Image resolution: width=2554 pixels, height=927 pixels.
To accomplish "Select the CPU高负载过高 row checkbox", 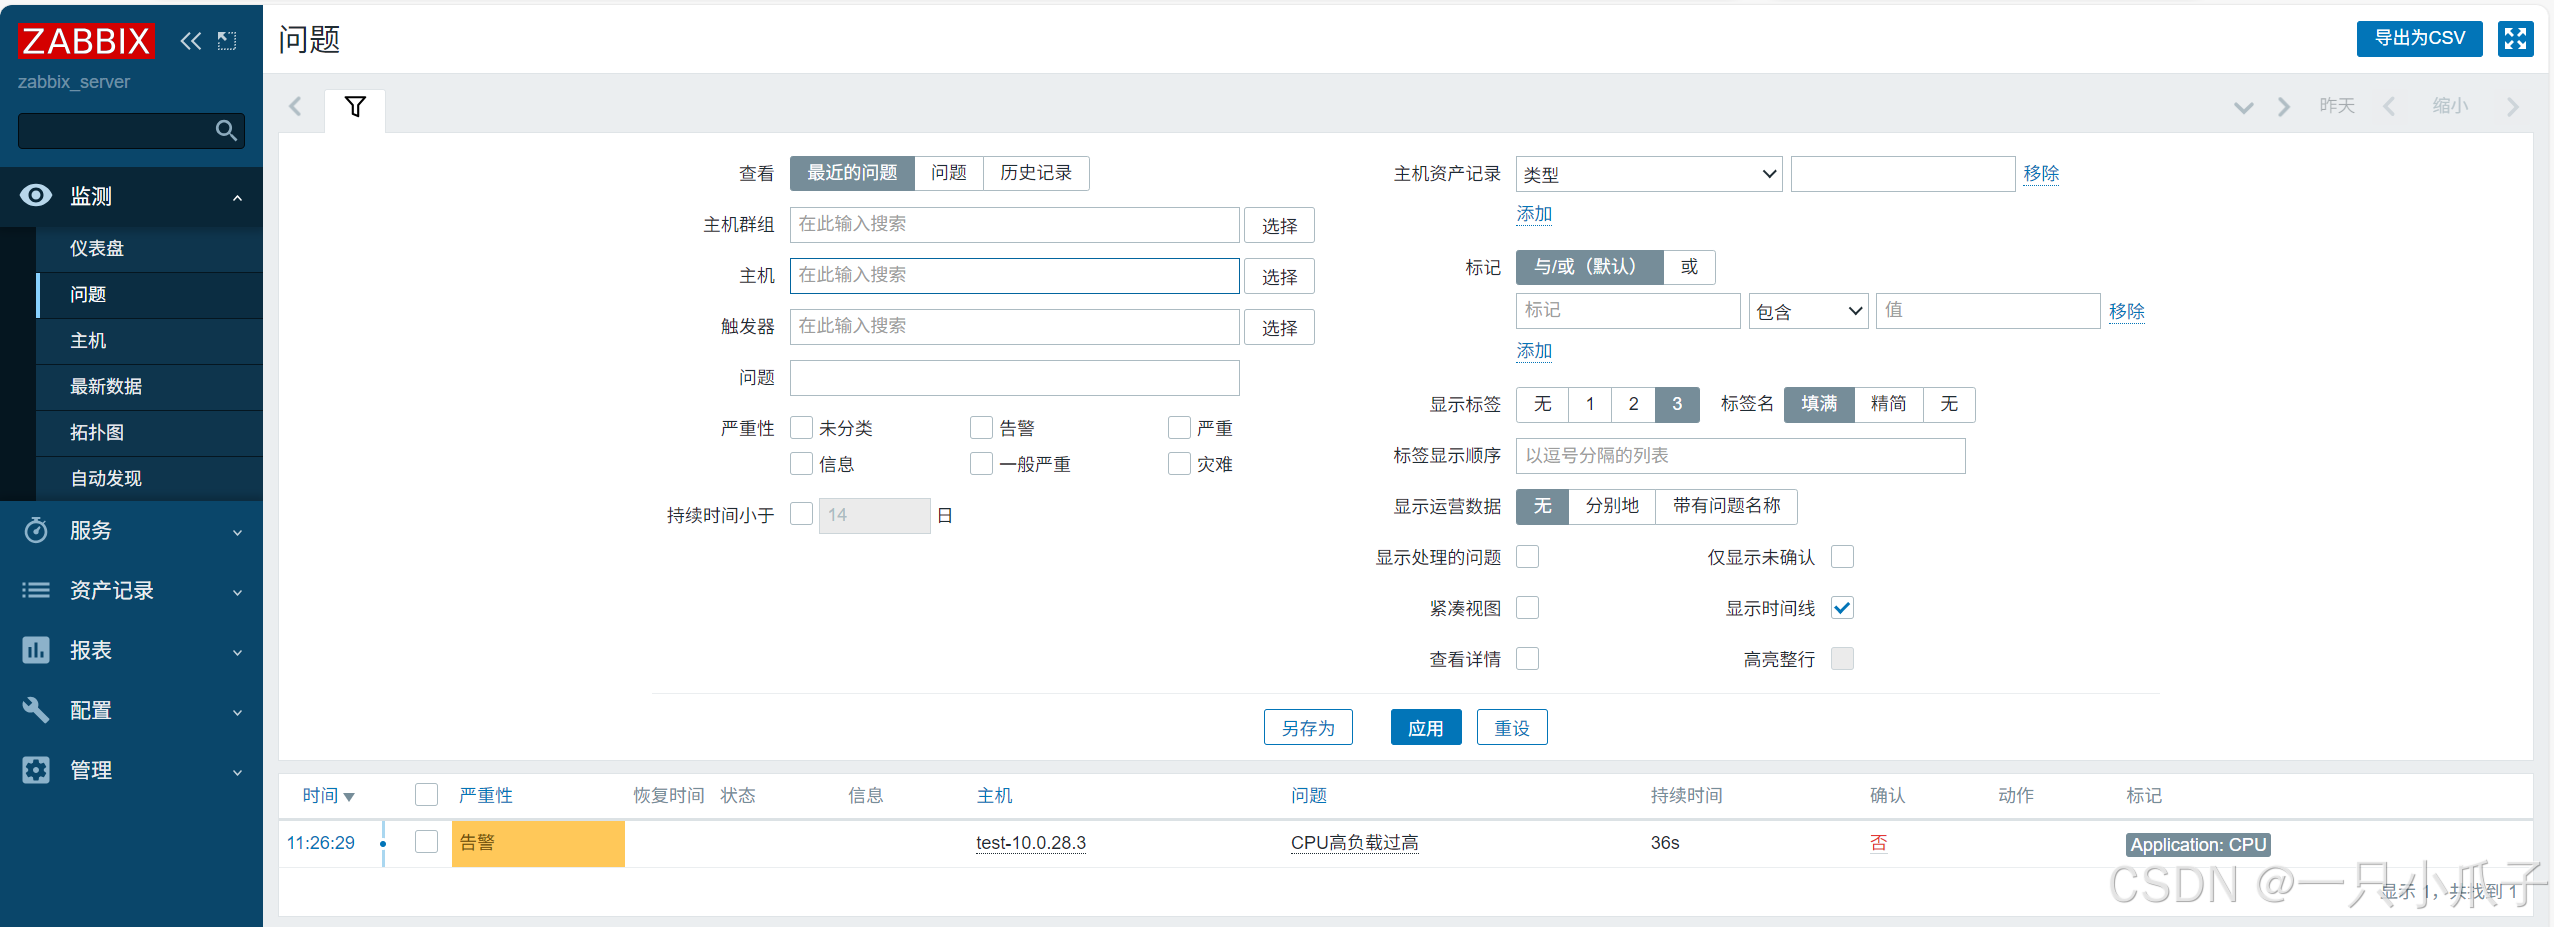I will (426, 842).
